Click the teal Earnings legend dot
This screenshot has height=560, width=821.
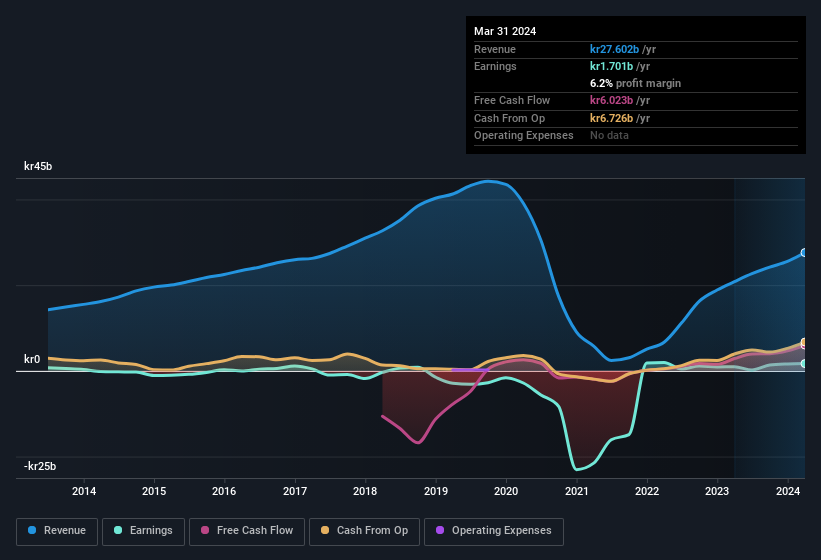tap(119, 531)
